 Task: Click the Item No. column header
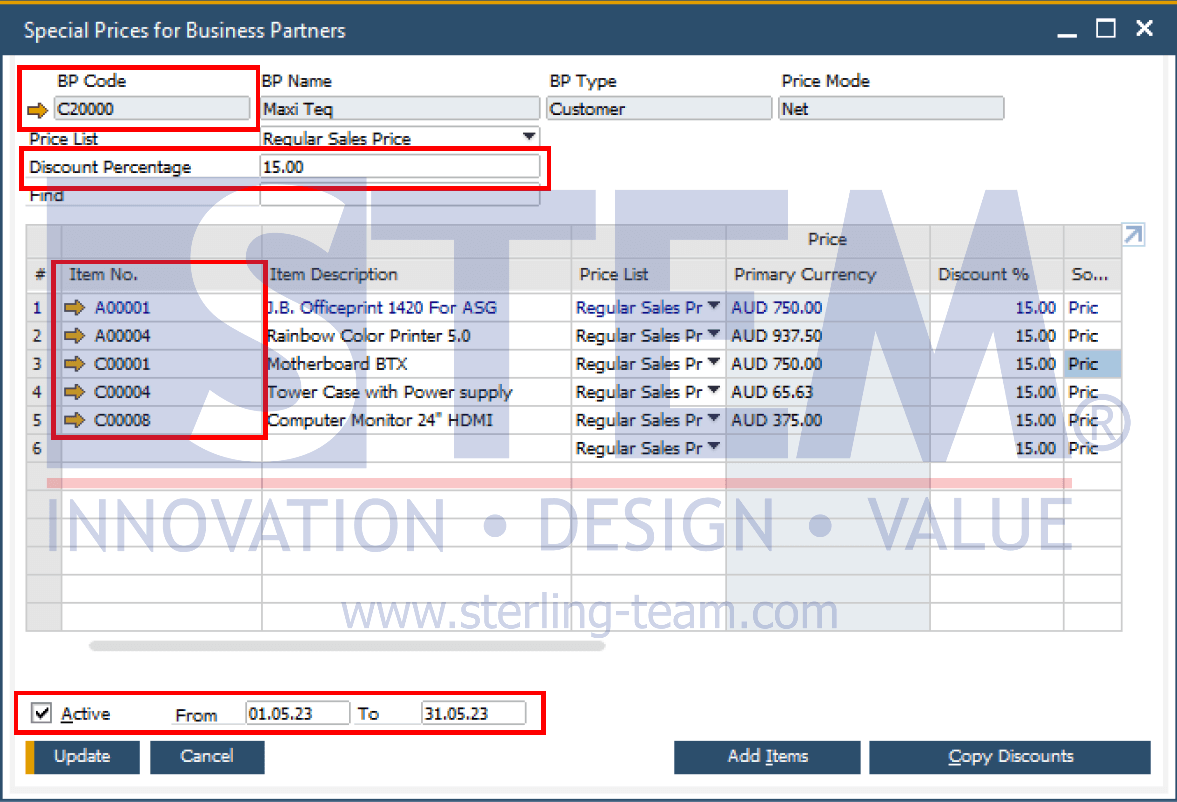coord(161,275)
